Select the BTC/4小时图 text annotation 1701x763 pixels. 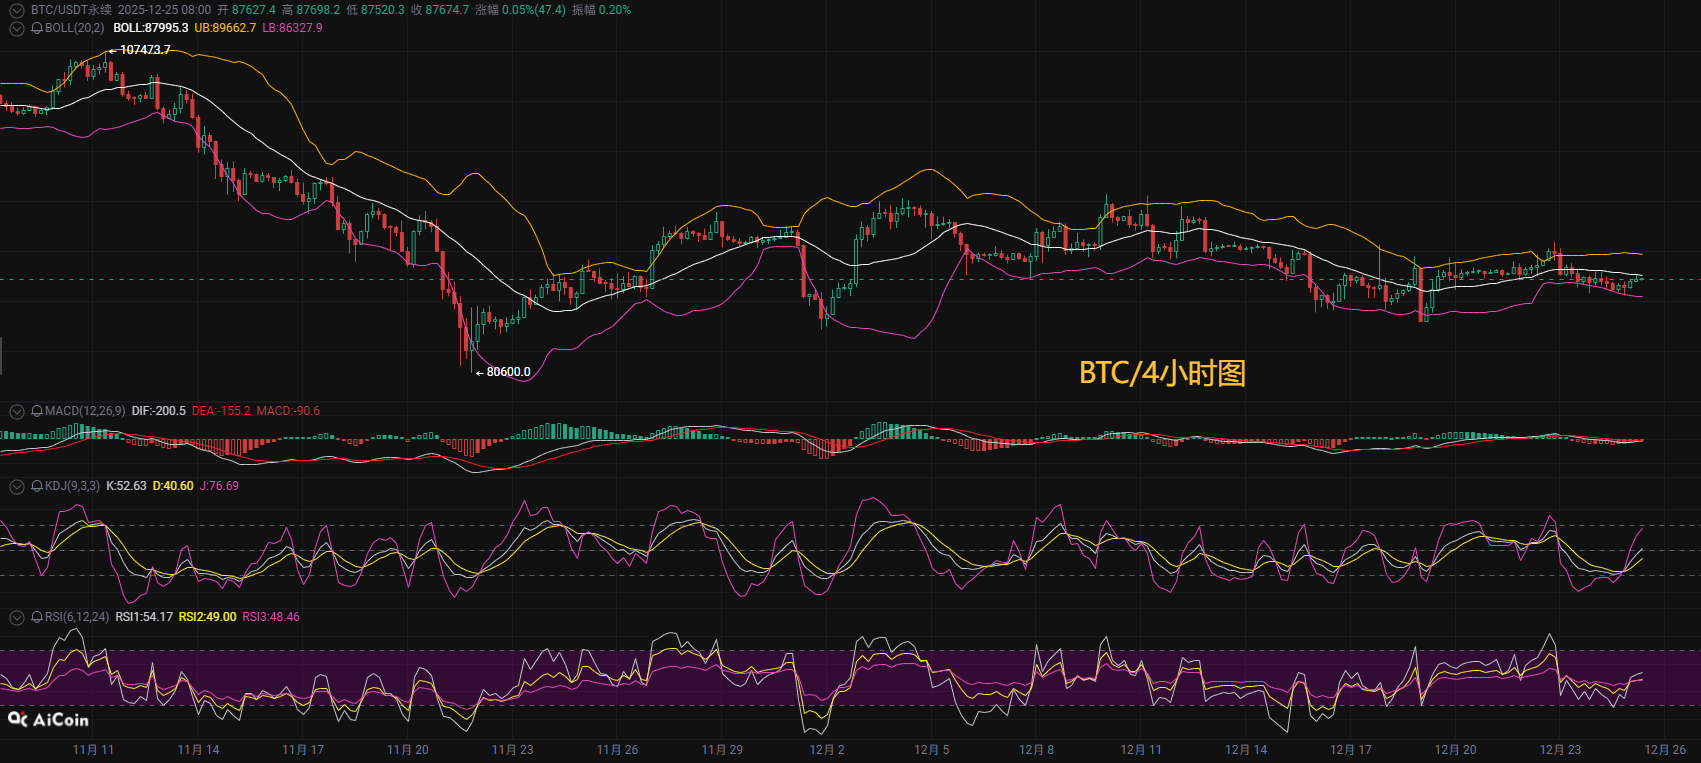1162,373
